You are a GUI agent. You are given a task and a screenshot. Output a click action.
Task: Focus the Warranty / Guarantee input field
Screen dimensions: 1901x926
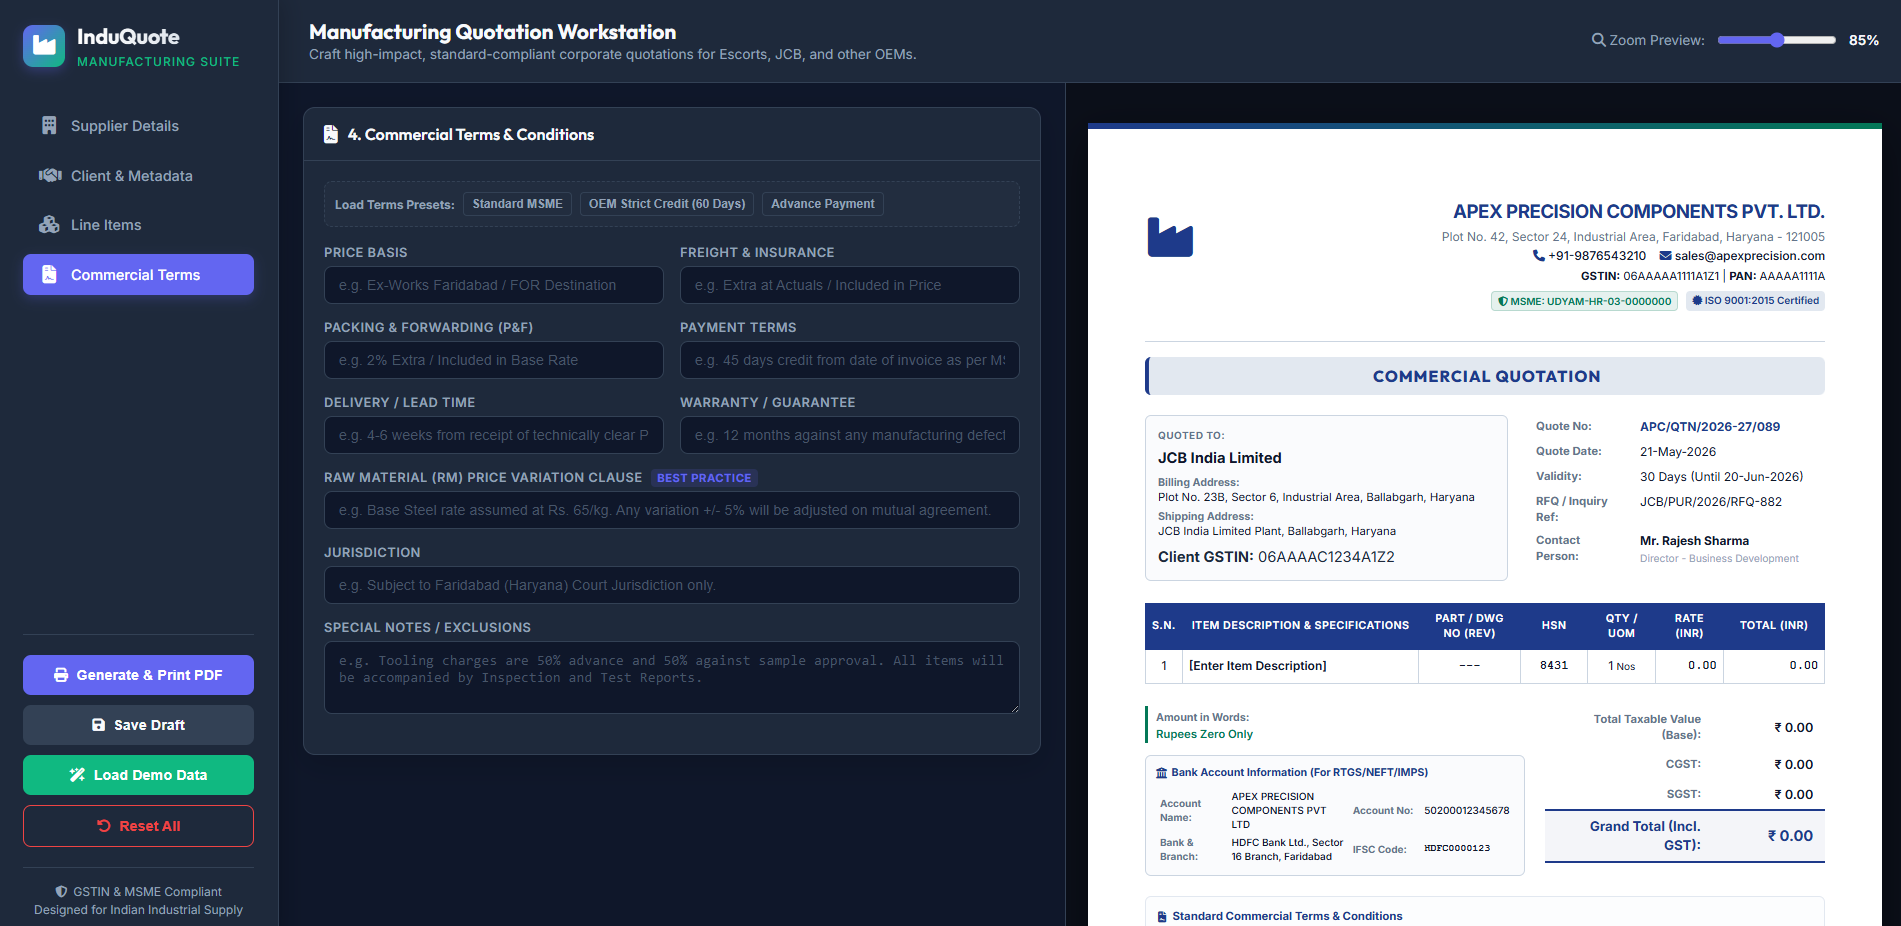tap(850, 435)
